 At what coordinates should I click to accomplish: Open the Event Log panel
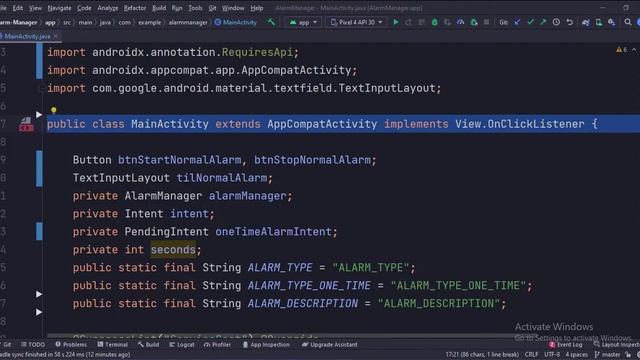tap(565, 344)
